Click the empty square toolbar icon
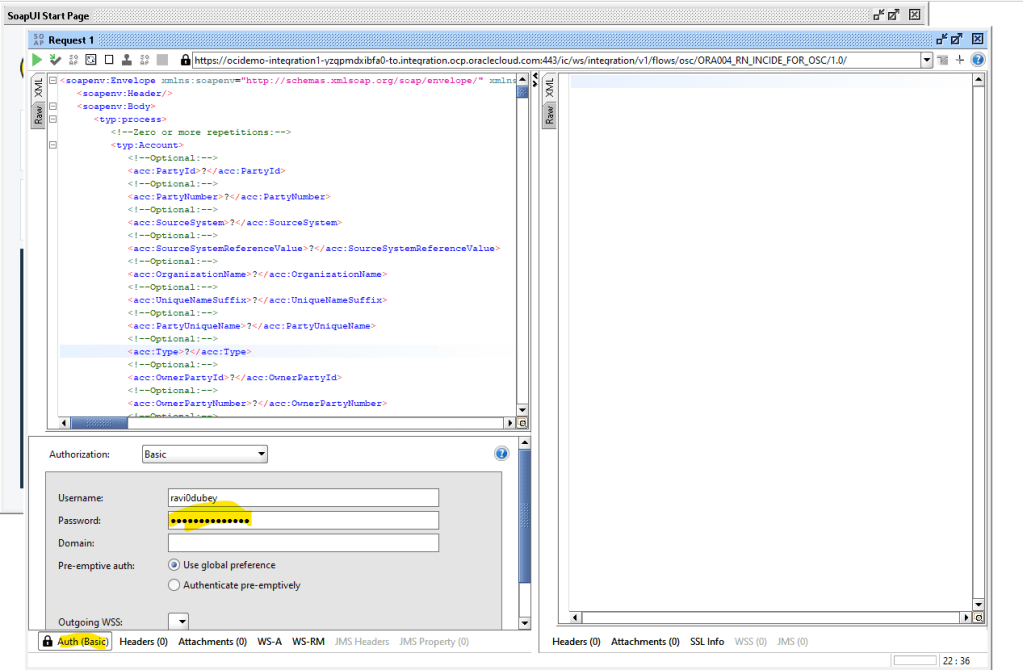 109,60
